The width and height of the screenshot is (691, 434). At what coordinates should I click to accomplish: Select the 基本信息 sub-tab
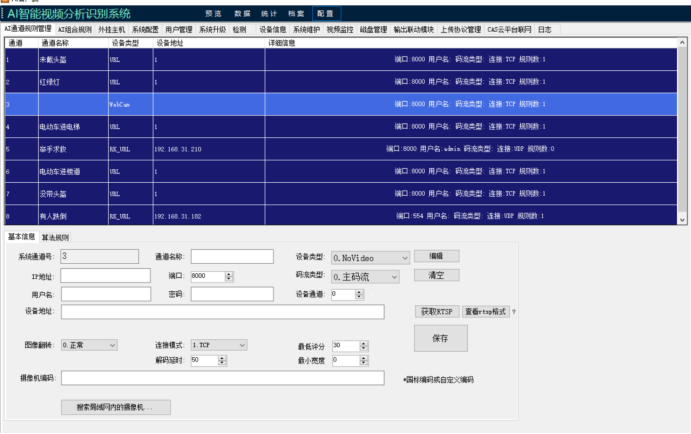click(22, 237)
